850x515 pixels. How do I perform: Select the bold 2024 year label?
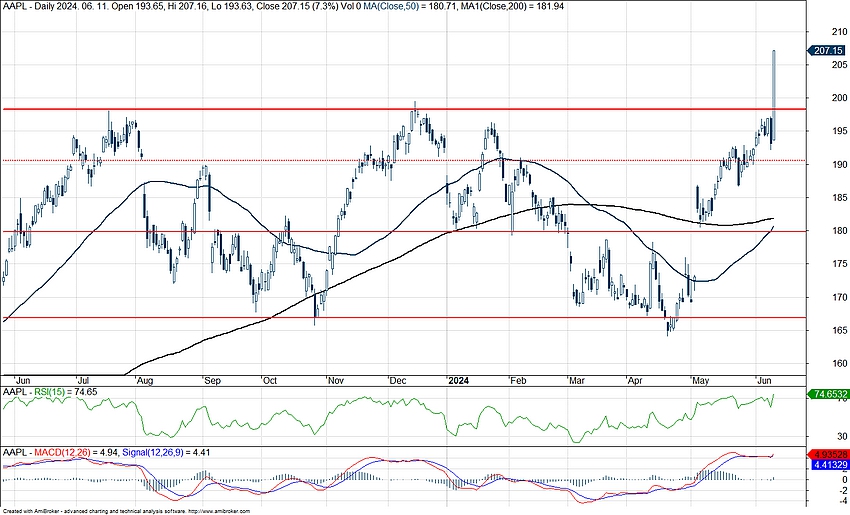pyautogui.click(x=458, y=381)
